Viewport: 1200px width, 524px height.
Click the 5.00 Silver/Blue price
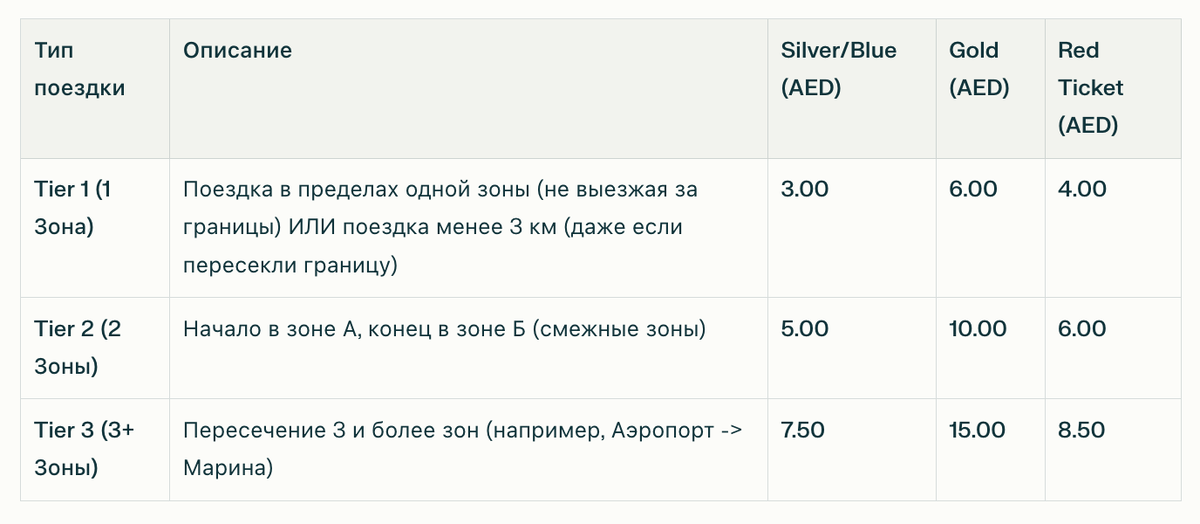pos(805,328)
